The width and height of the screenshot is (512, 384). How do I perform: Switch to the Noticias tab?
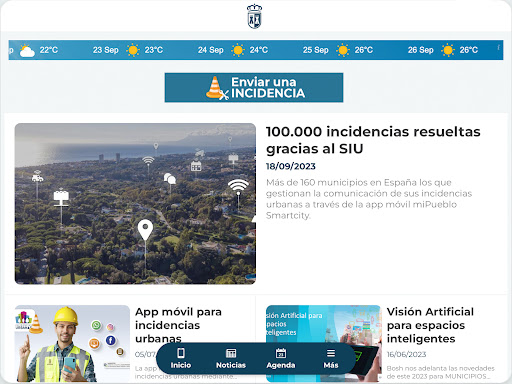[231, 358]
